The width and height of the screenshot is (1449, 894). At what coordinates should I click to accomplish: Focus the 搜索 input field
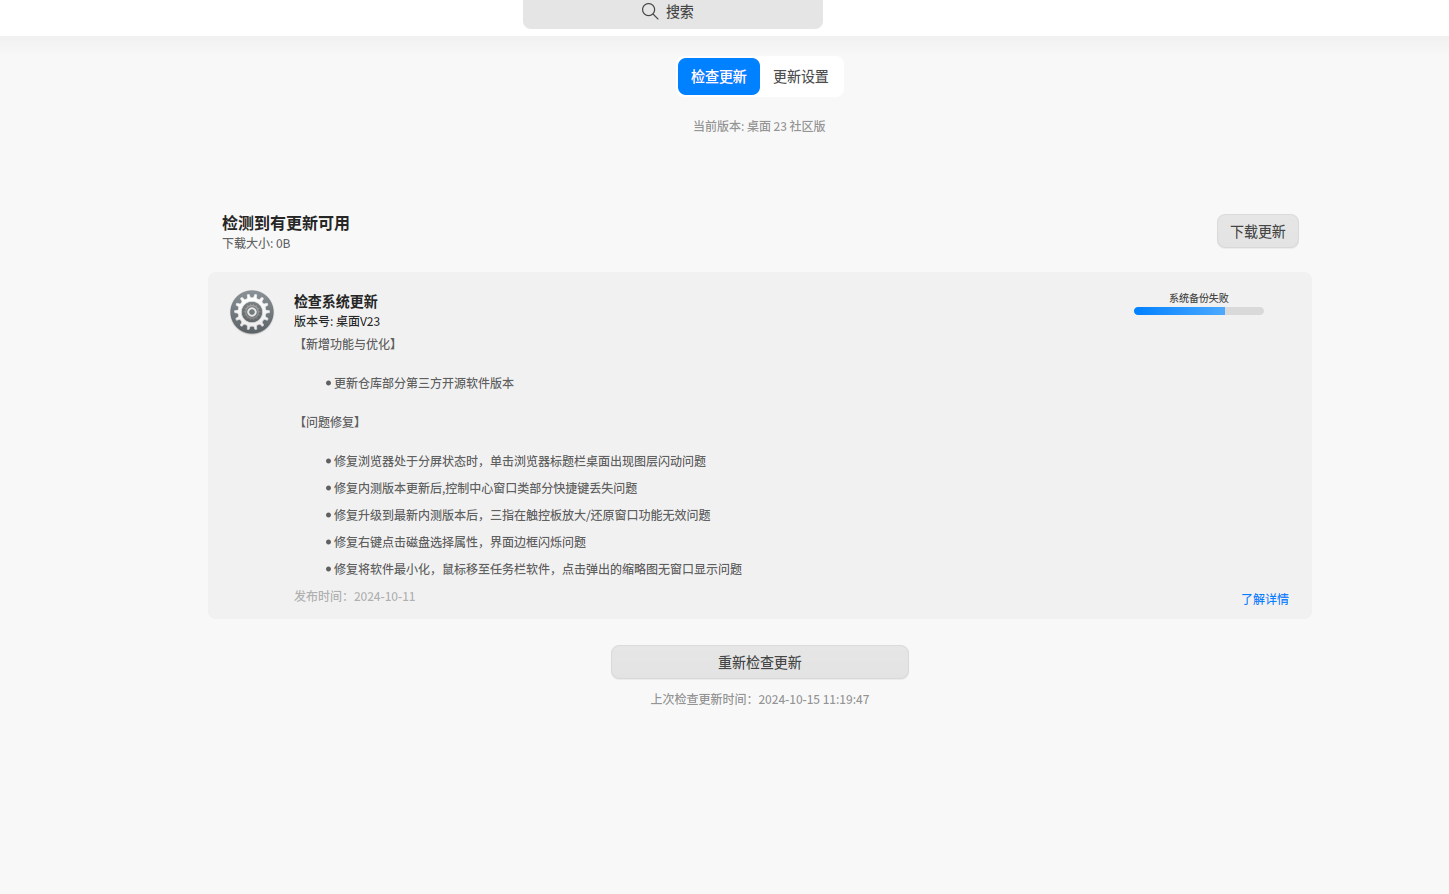coord(673,12)
